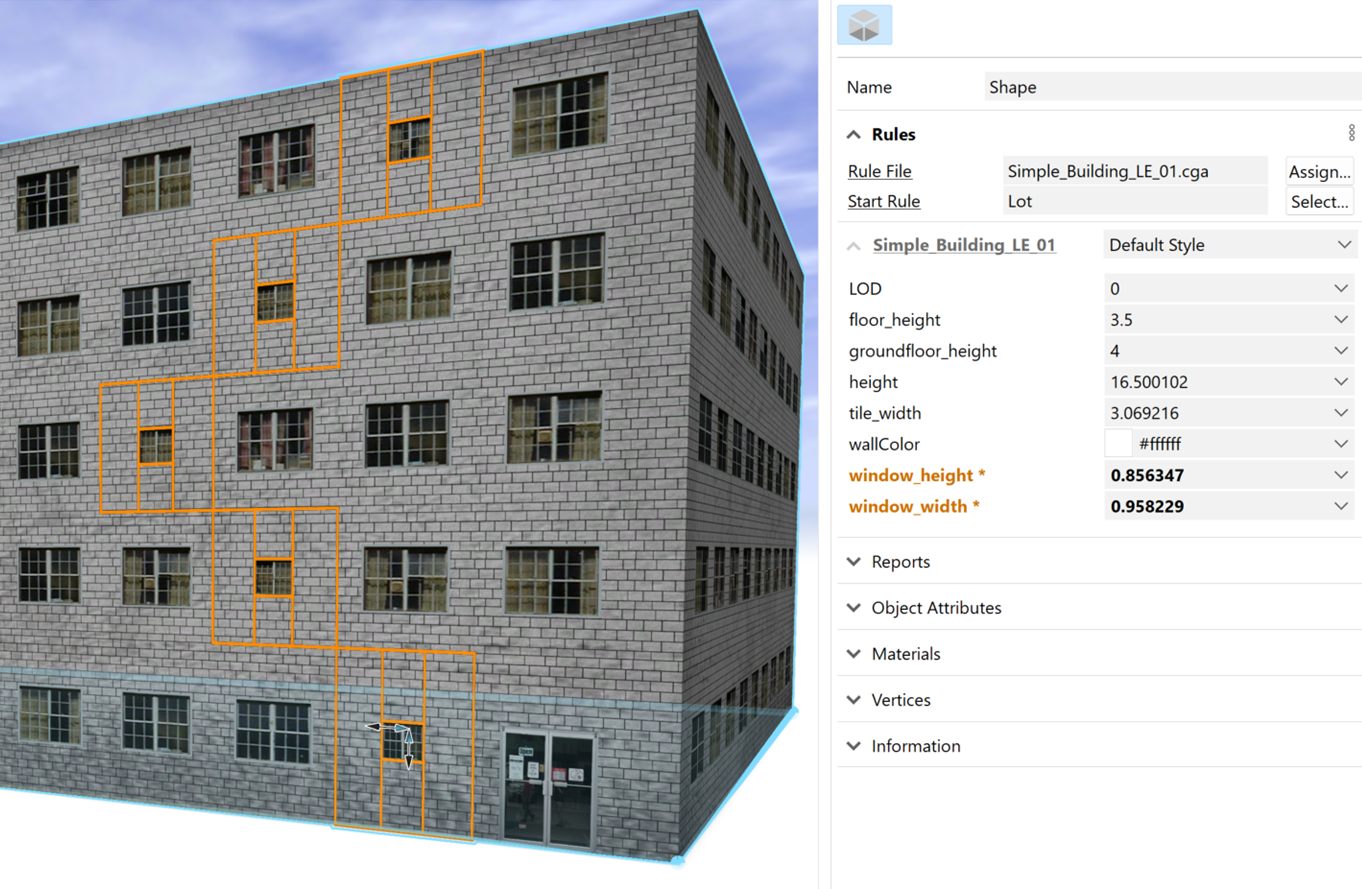This screenshot has width=1362, height=889.
Task: Open the Rule File link
Action: pyautogui.click(x=880, y=172)
